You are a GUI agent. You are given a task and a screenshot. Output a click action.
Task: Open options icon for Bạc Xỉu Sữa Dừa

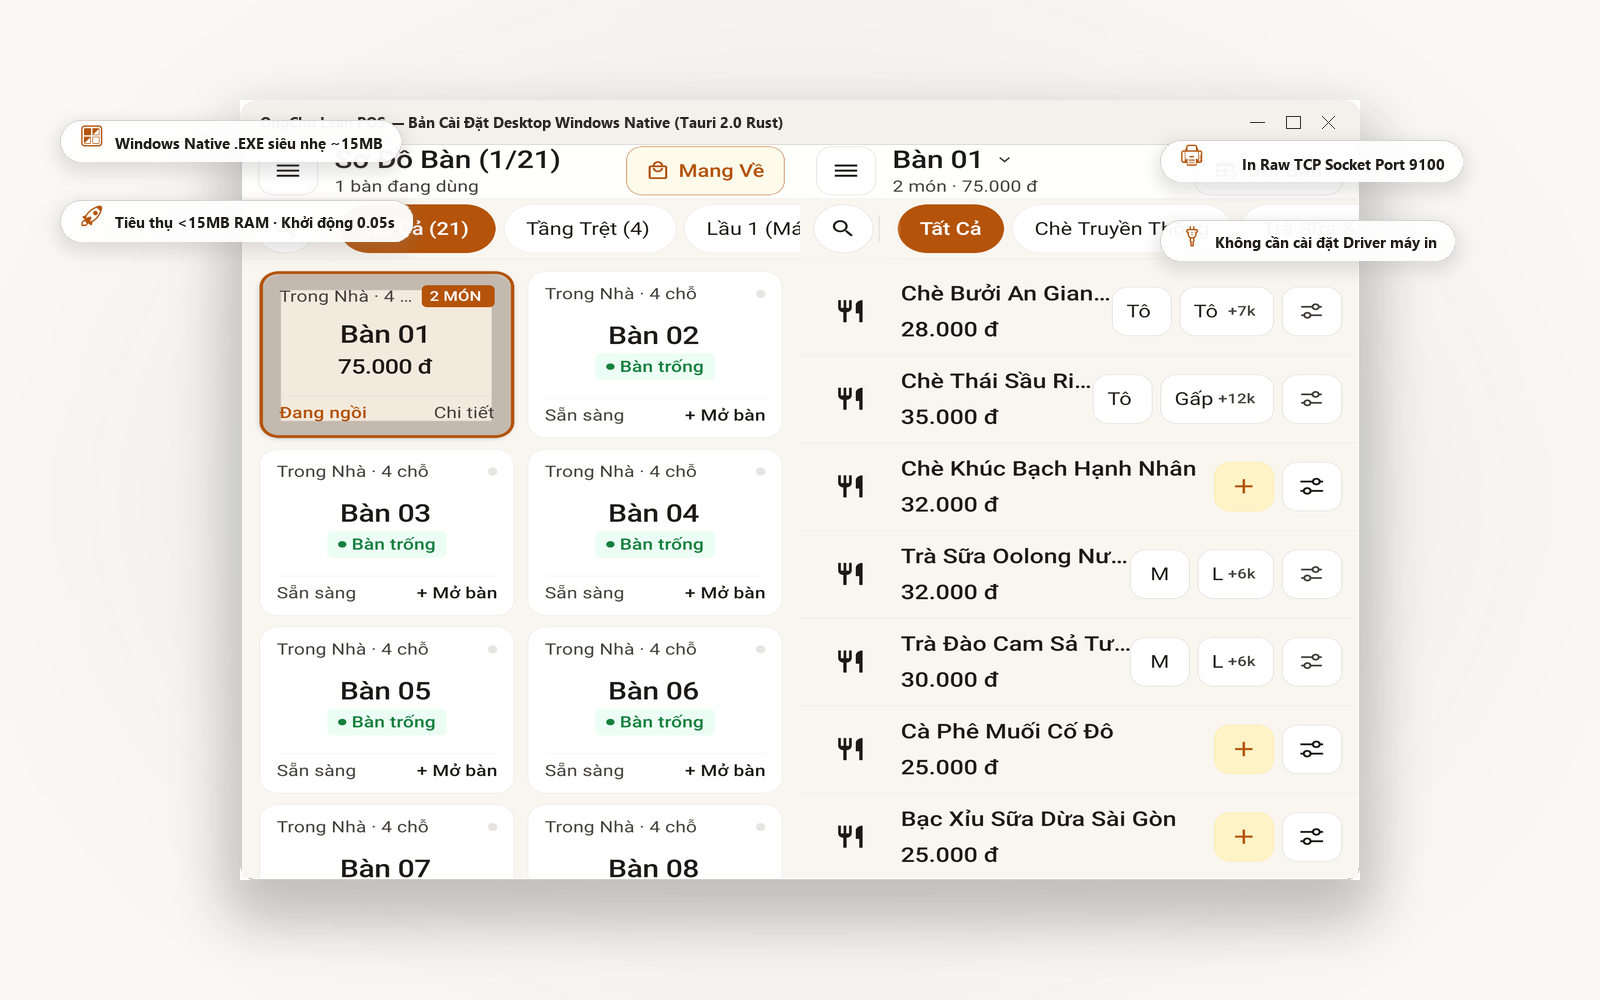click(x=1311, y=837)
